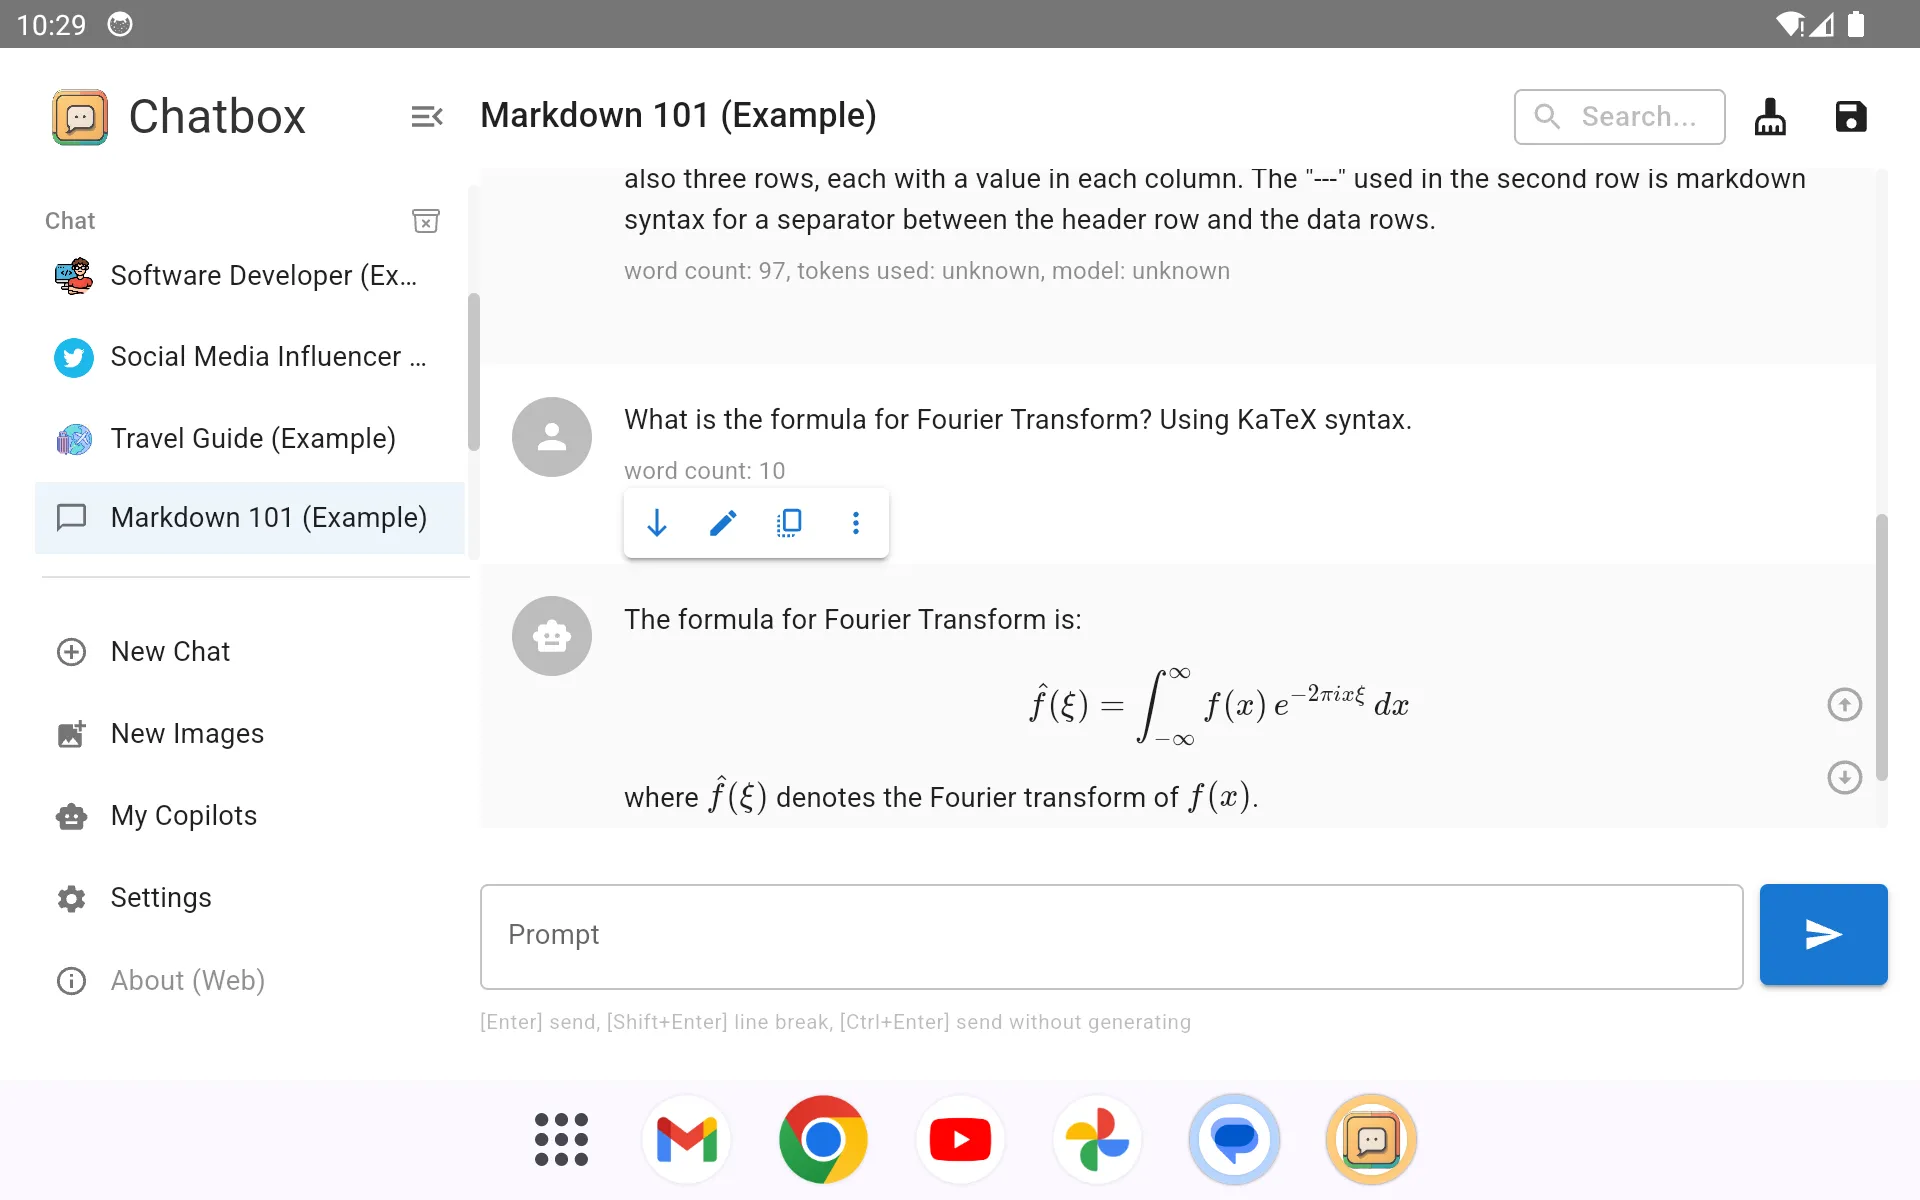Open the sidebar menu hamburger toggle
This screenshot has height=1200, width=1920.
[x=426, y=116]
